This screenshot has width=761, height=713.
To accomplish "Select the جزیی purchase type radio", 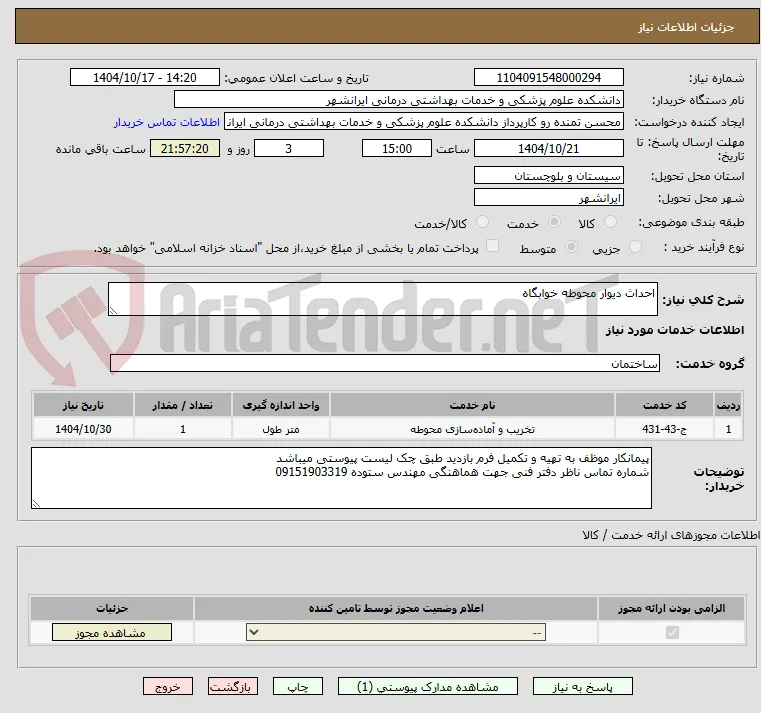I will point(635,247).
